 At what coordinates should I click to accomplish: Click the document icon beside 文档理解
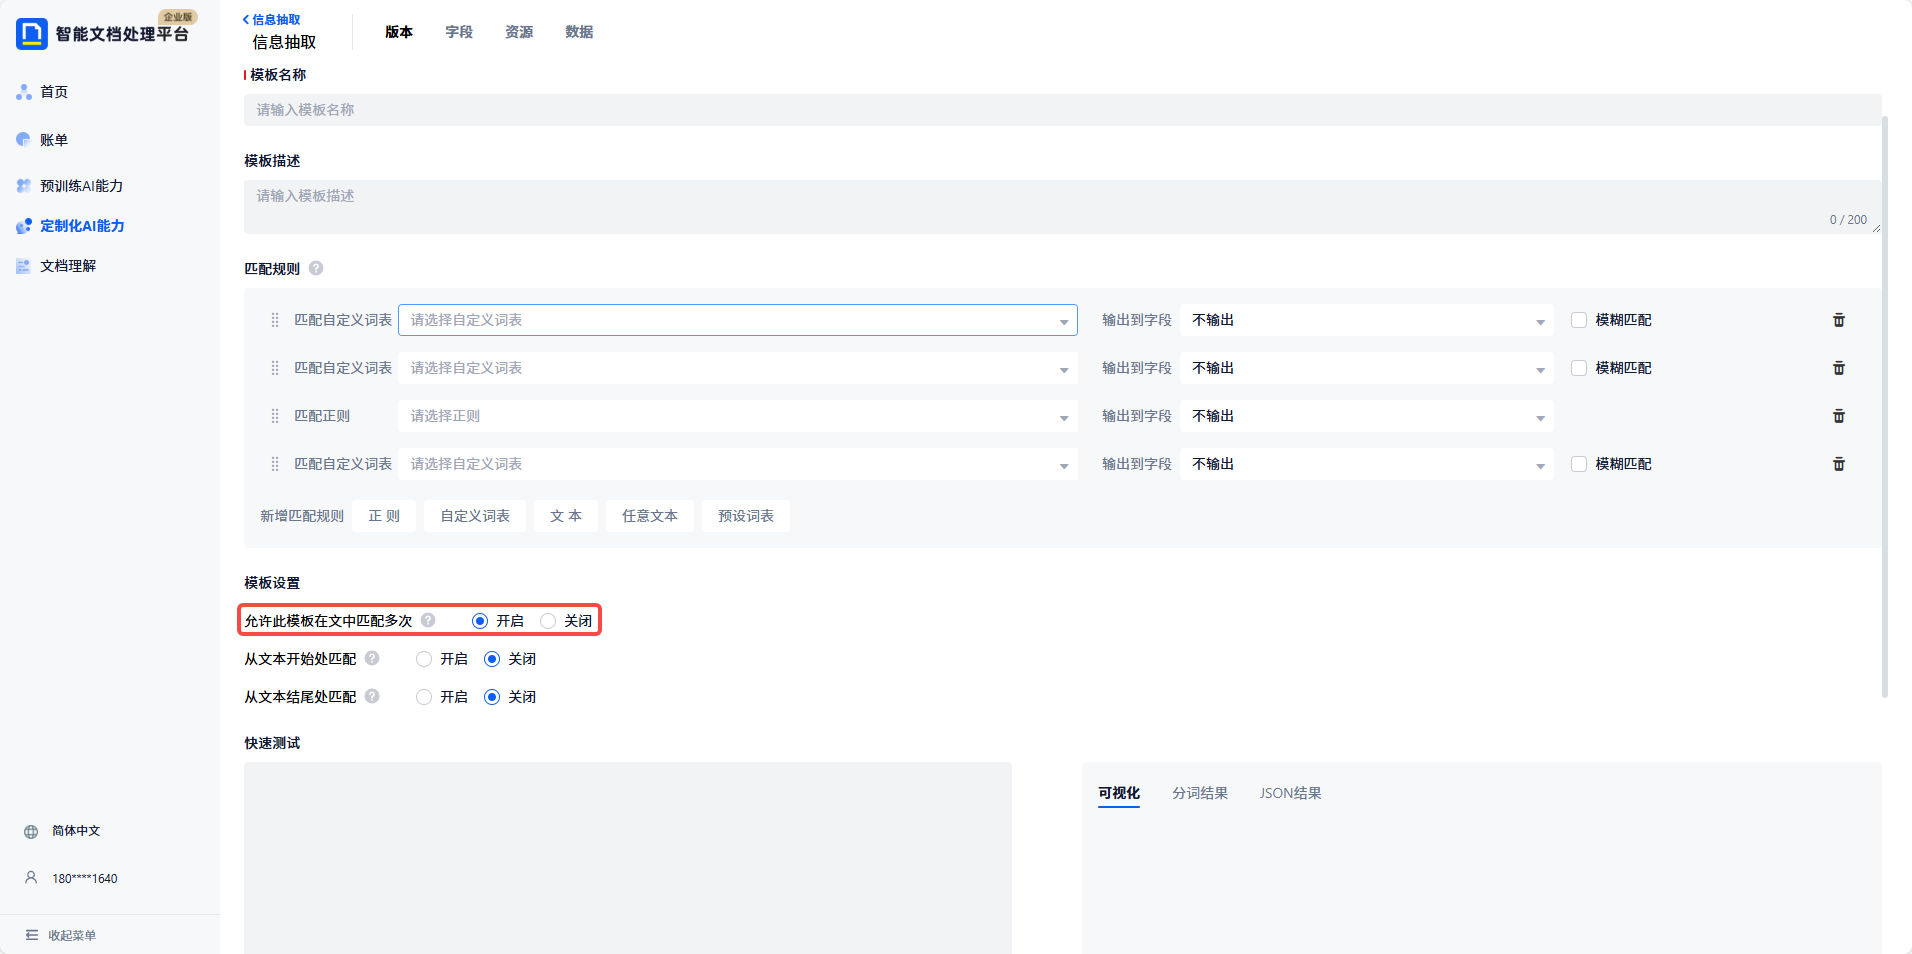(24, 266)
